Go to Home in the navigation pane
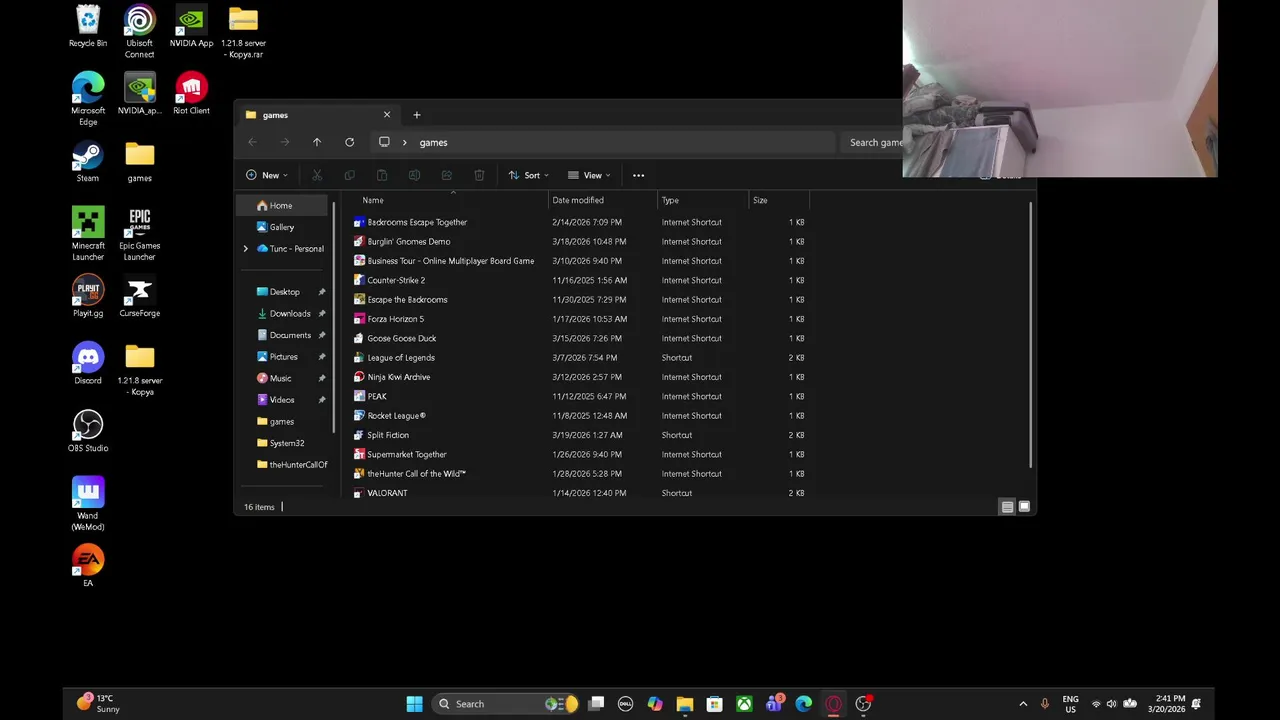 (x=283, y=206)
